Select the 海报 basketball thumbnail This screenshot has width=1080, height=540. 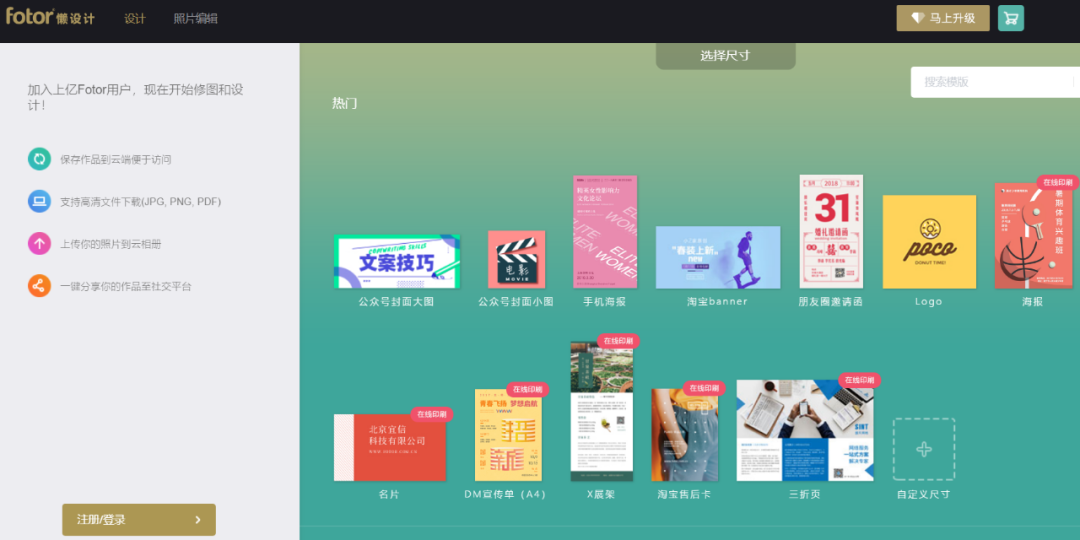coord(1033,236)
